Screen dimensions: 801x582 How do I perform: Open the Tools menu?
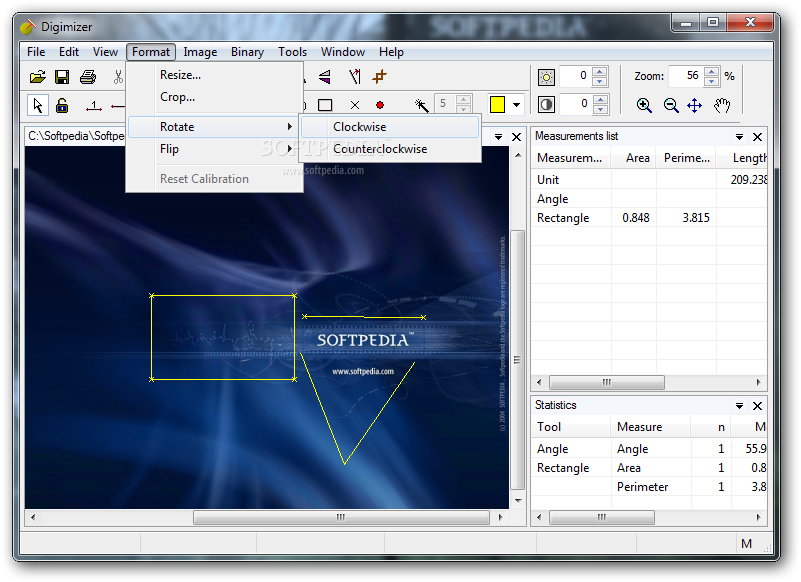pos(292,52)
